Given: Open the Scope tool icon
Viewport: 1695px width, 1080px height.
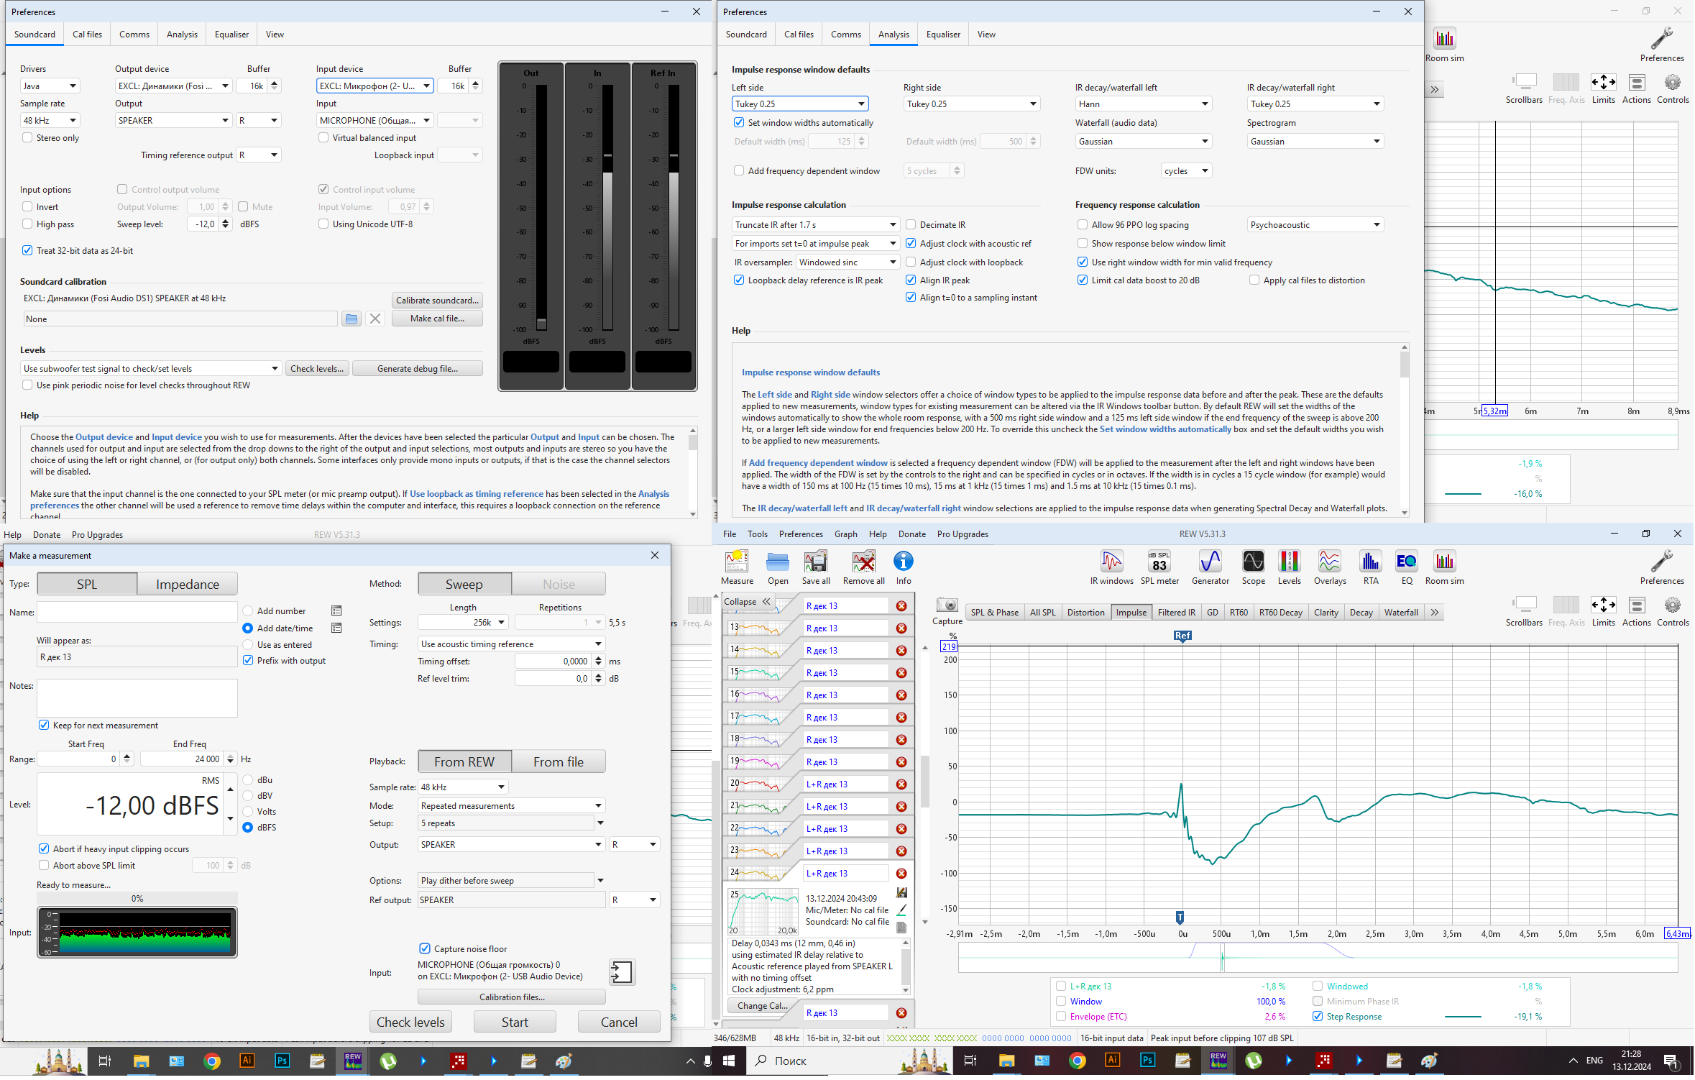Looking at the screenshot, I should click(1253, 566).
